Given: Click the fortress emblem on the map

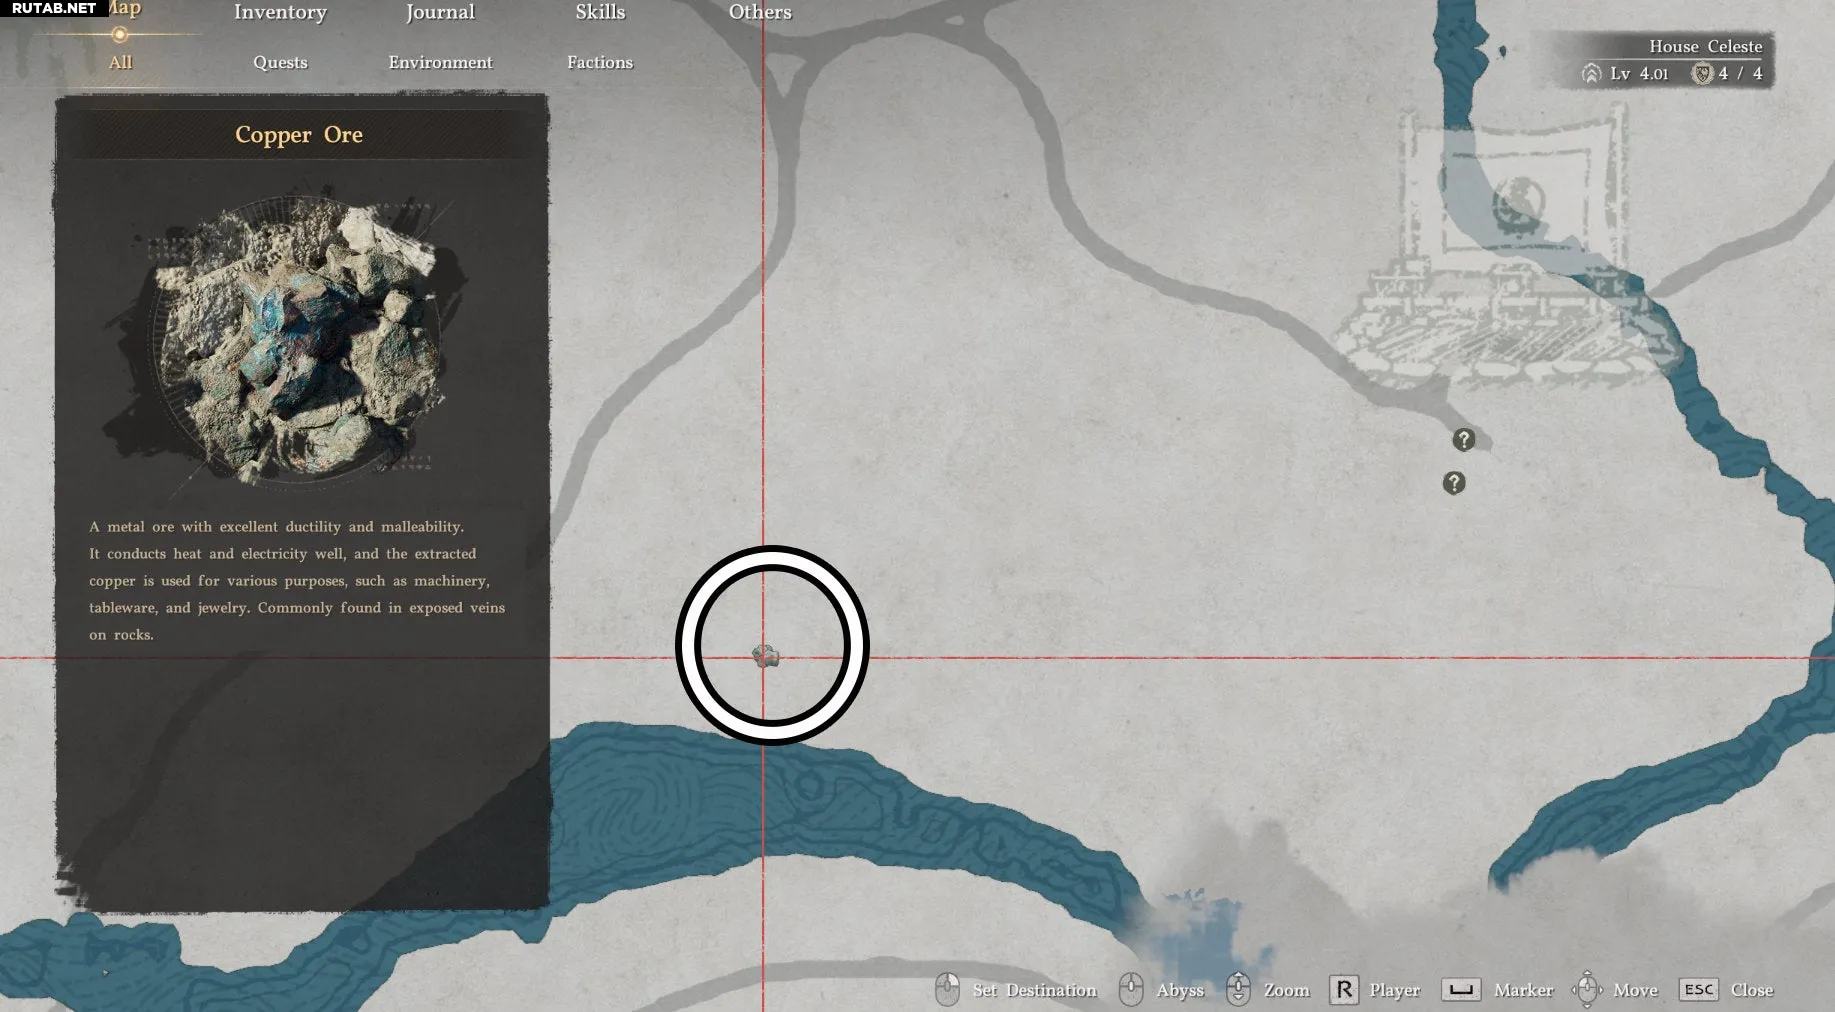Looking at the screenshot, I should (1518, 202).
